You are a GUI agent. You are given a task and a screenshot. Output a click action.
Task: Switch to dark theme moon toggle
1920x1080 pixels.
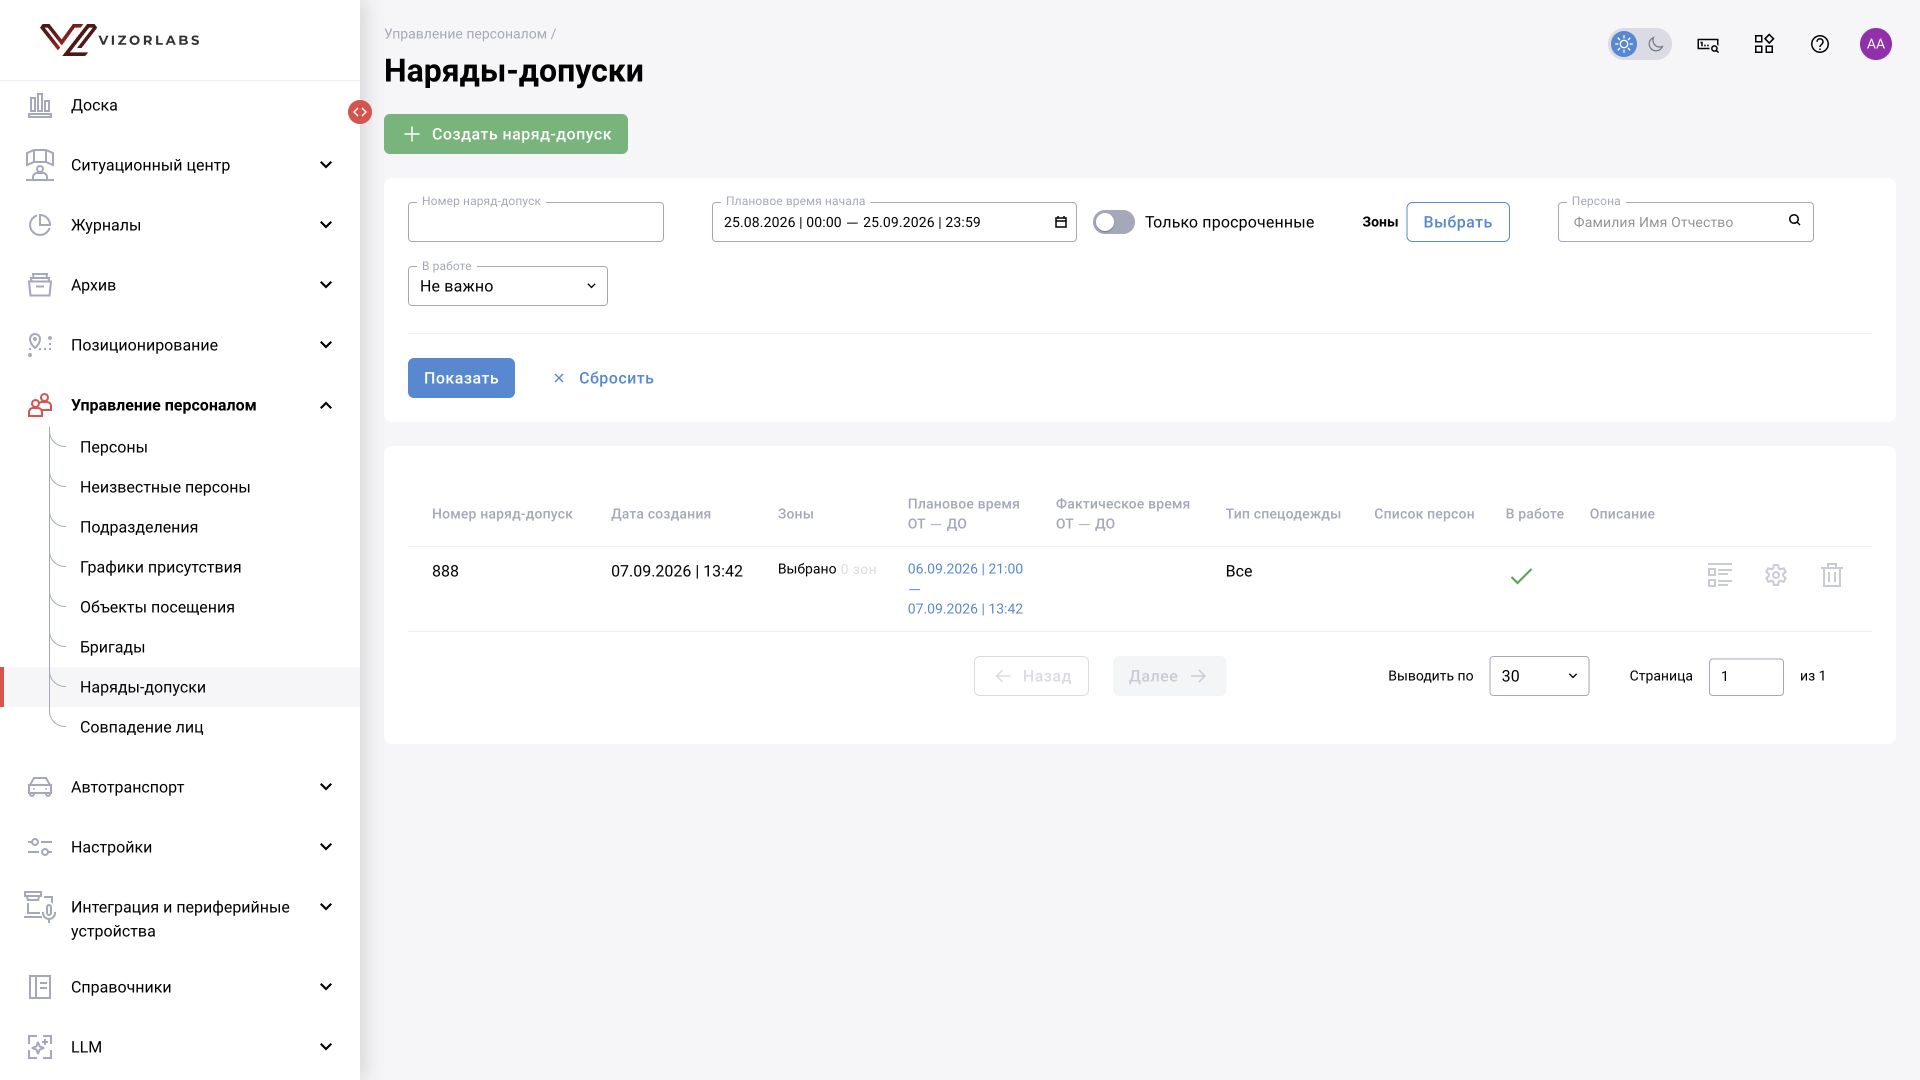click(1656, 44)
